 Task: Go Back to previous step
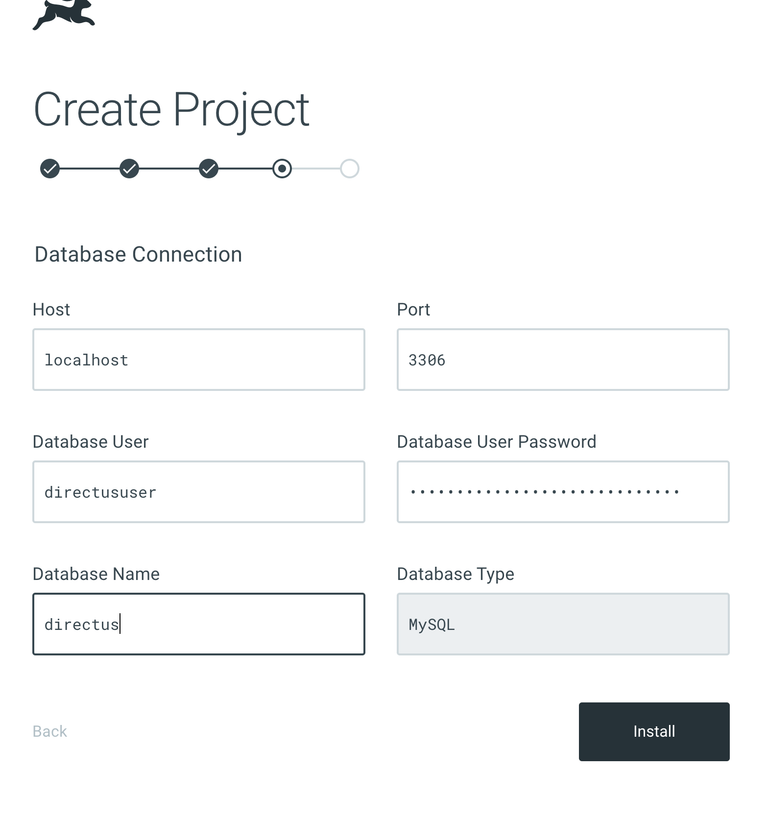[49, 731]
